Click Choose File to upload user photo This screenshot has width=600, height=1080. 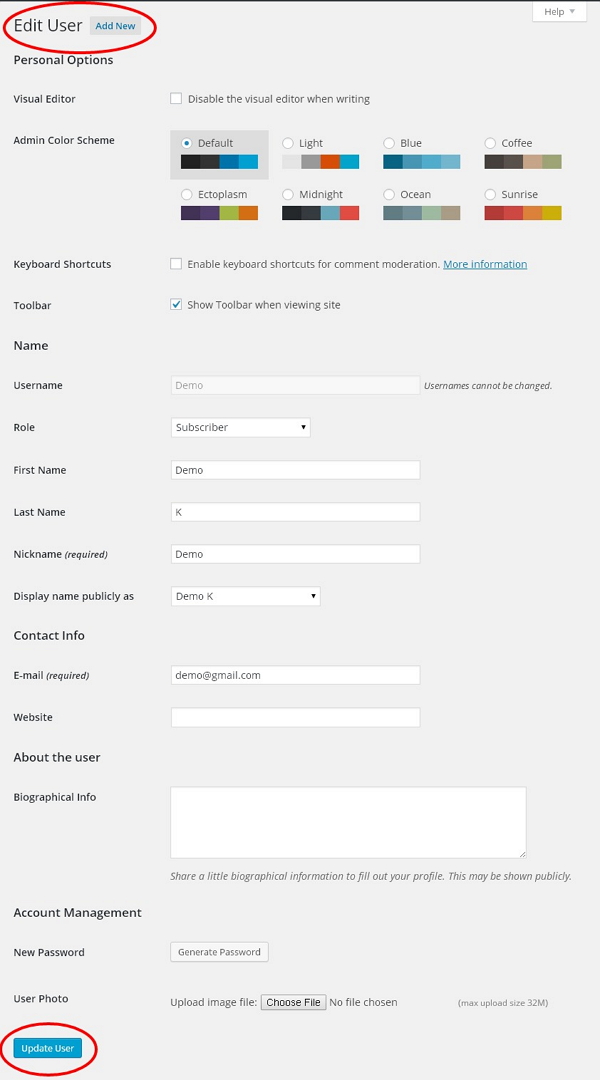click(293, 1002)
